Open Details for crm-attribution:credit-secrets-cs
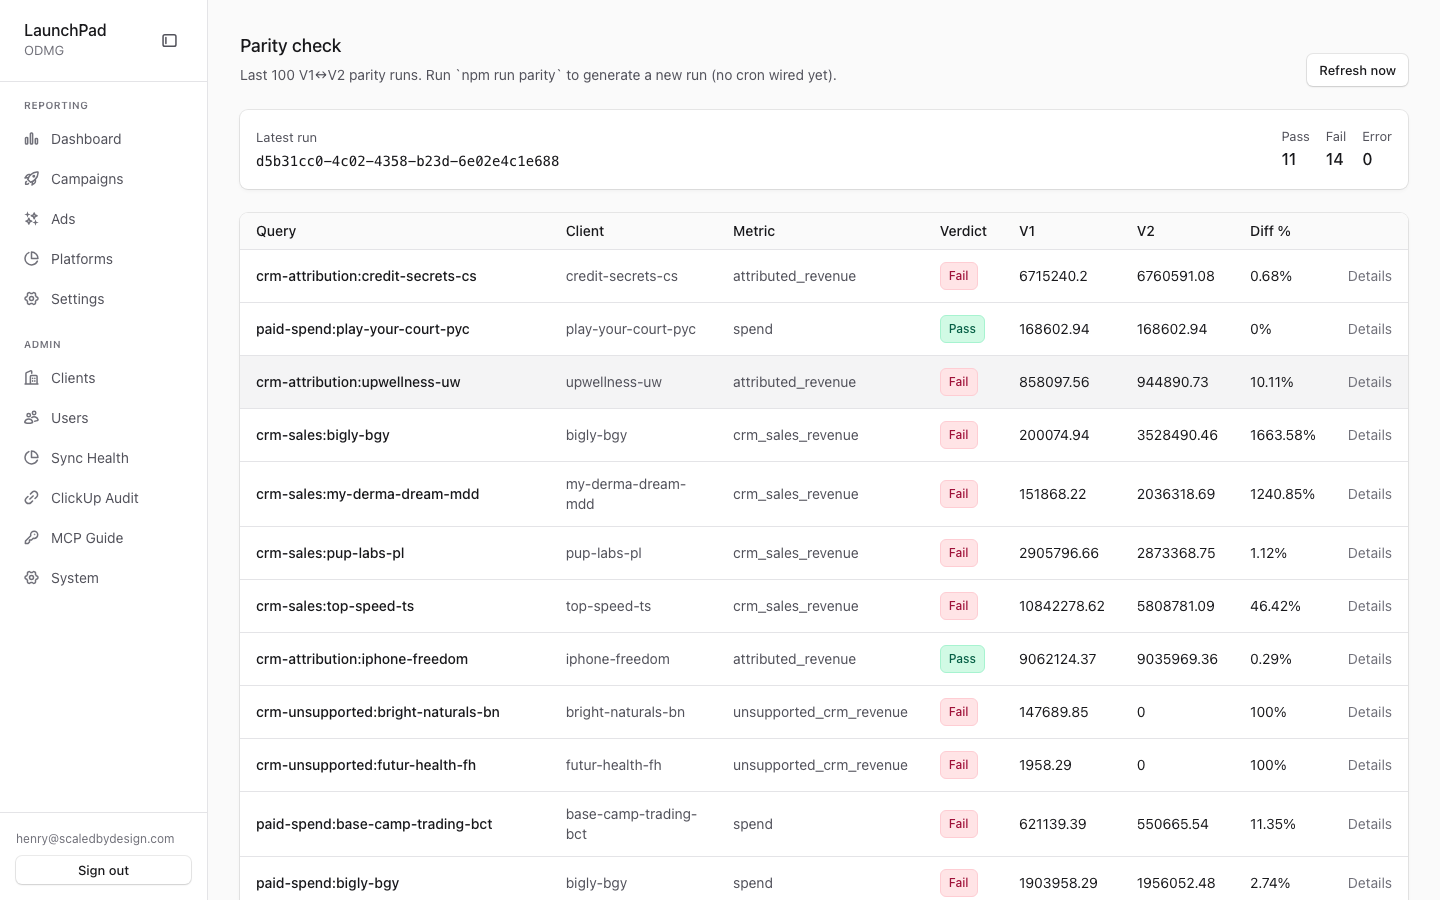1440x900 pixels. click(1369, 276)
